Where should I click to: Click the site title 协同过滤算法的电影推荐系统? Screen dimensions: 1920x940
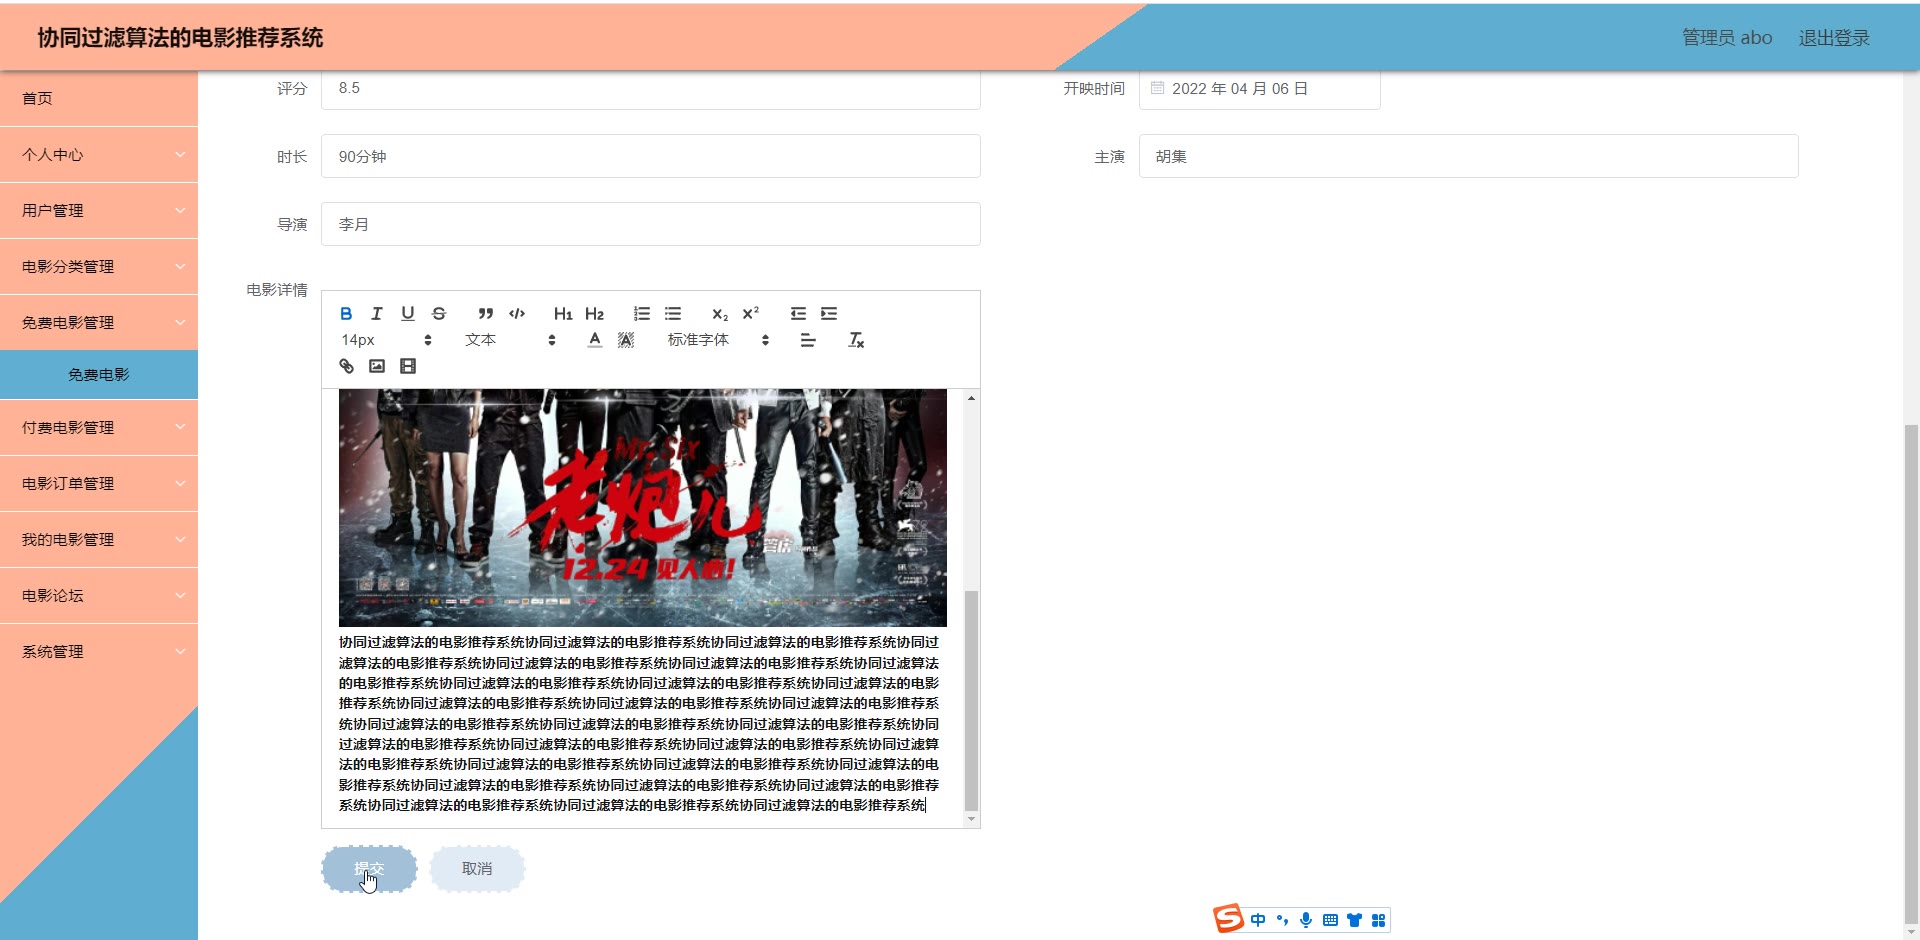point(181,38)
